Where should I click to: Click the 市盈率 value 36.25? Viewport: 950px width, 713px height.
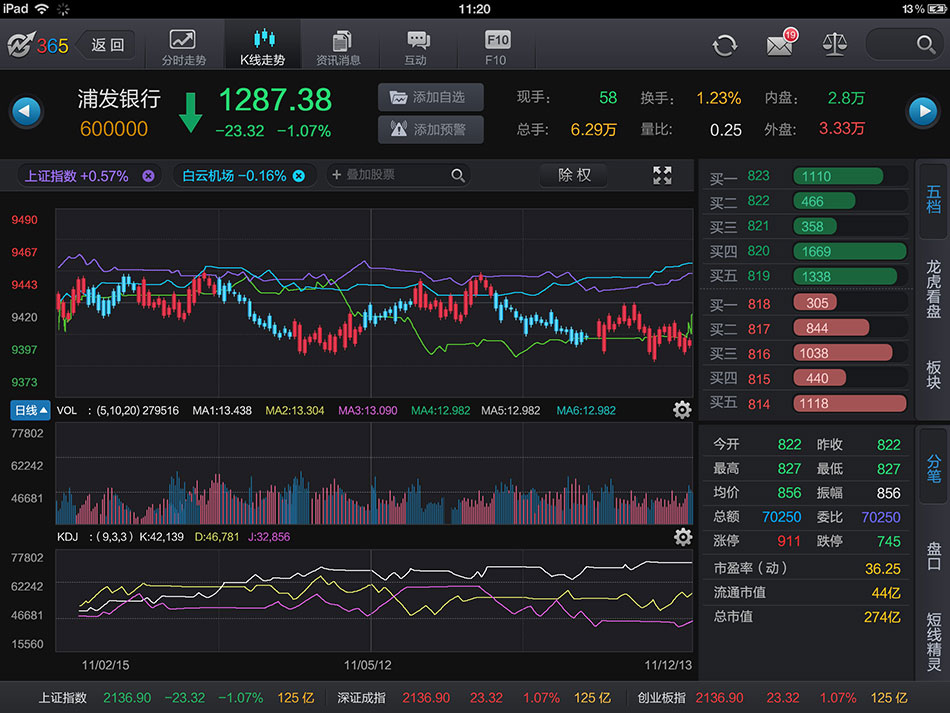coord(883,569)
